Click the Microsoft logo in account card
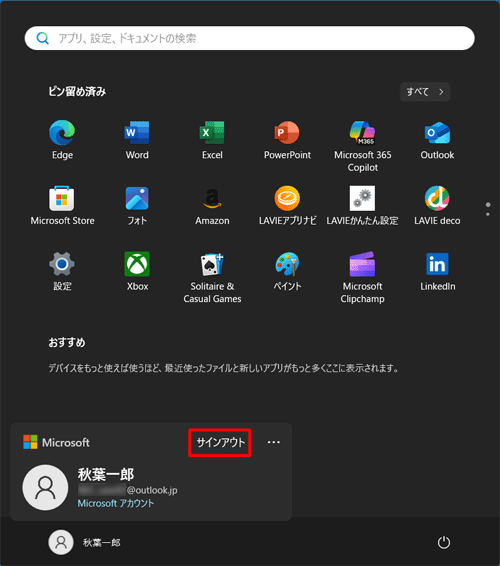The width and height of the screenshot is (500, 566). [30, 442]
